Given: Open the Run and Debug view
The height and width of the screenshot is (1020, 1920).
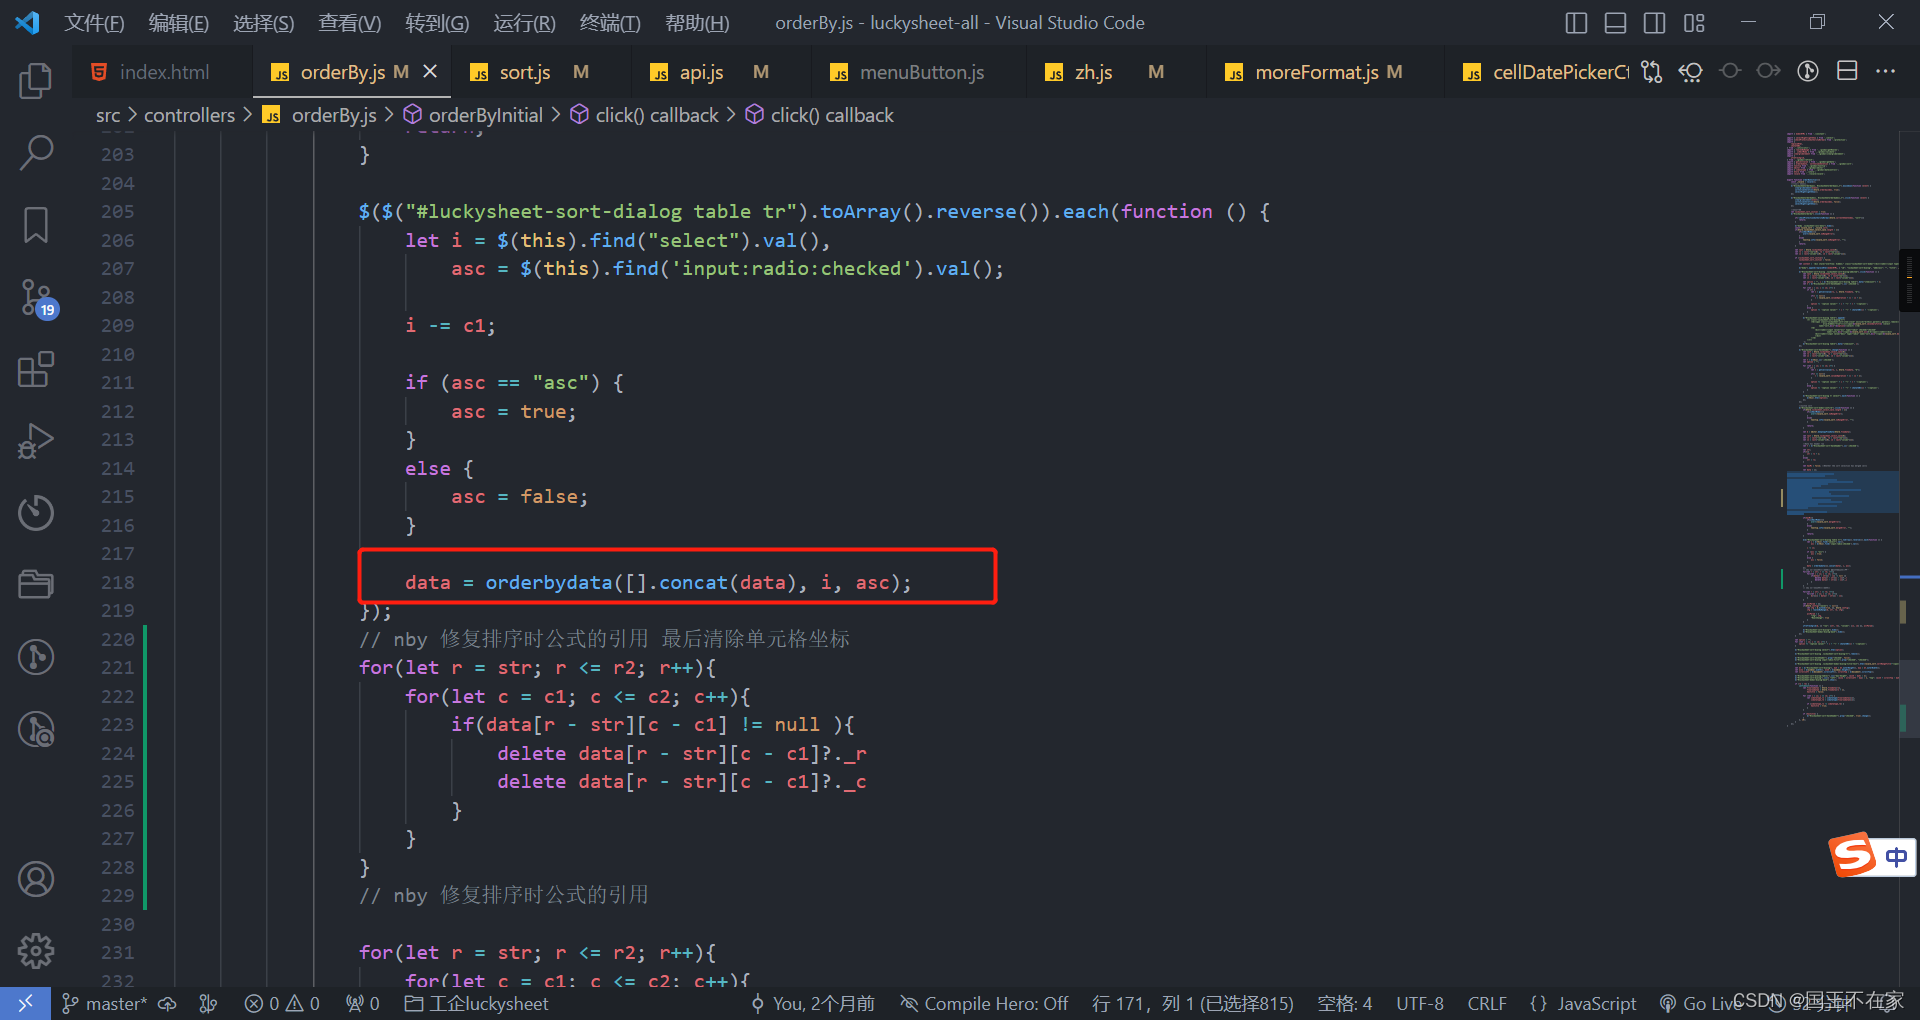Looking at the screenshot, I should [36, 441].
